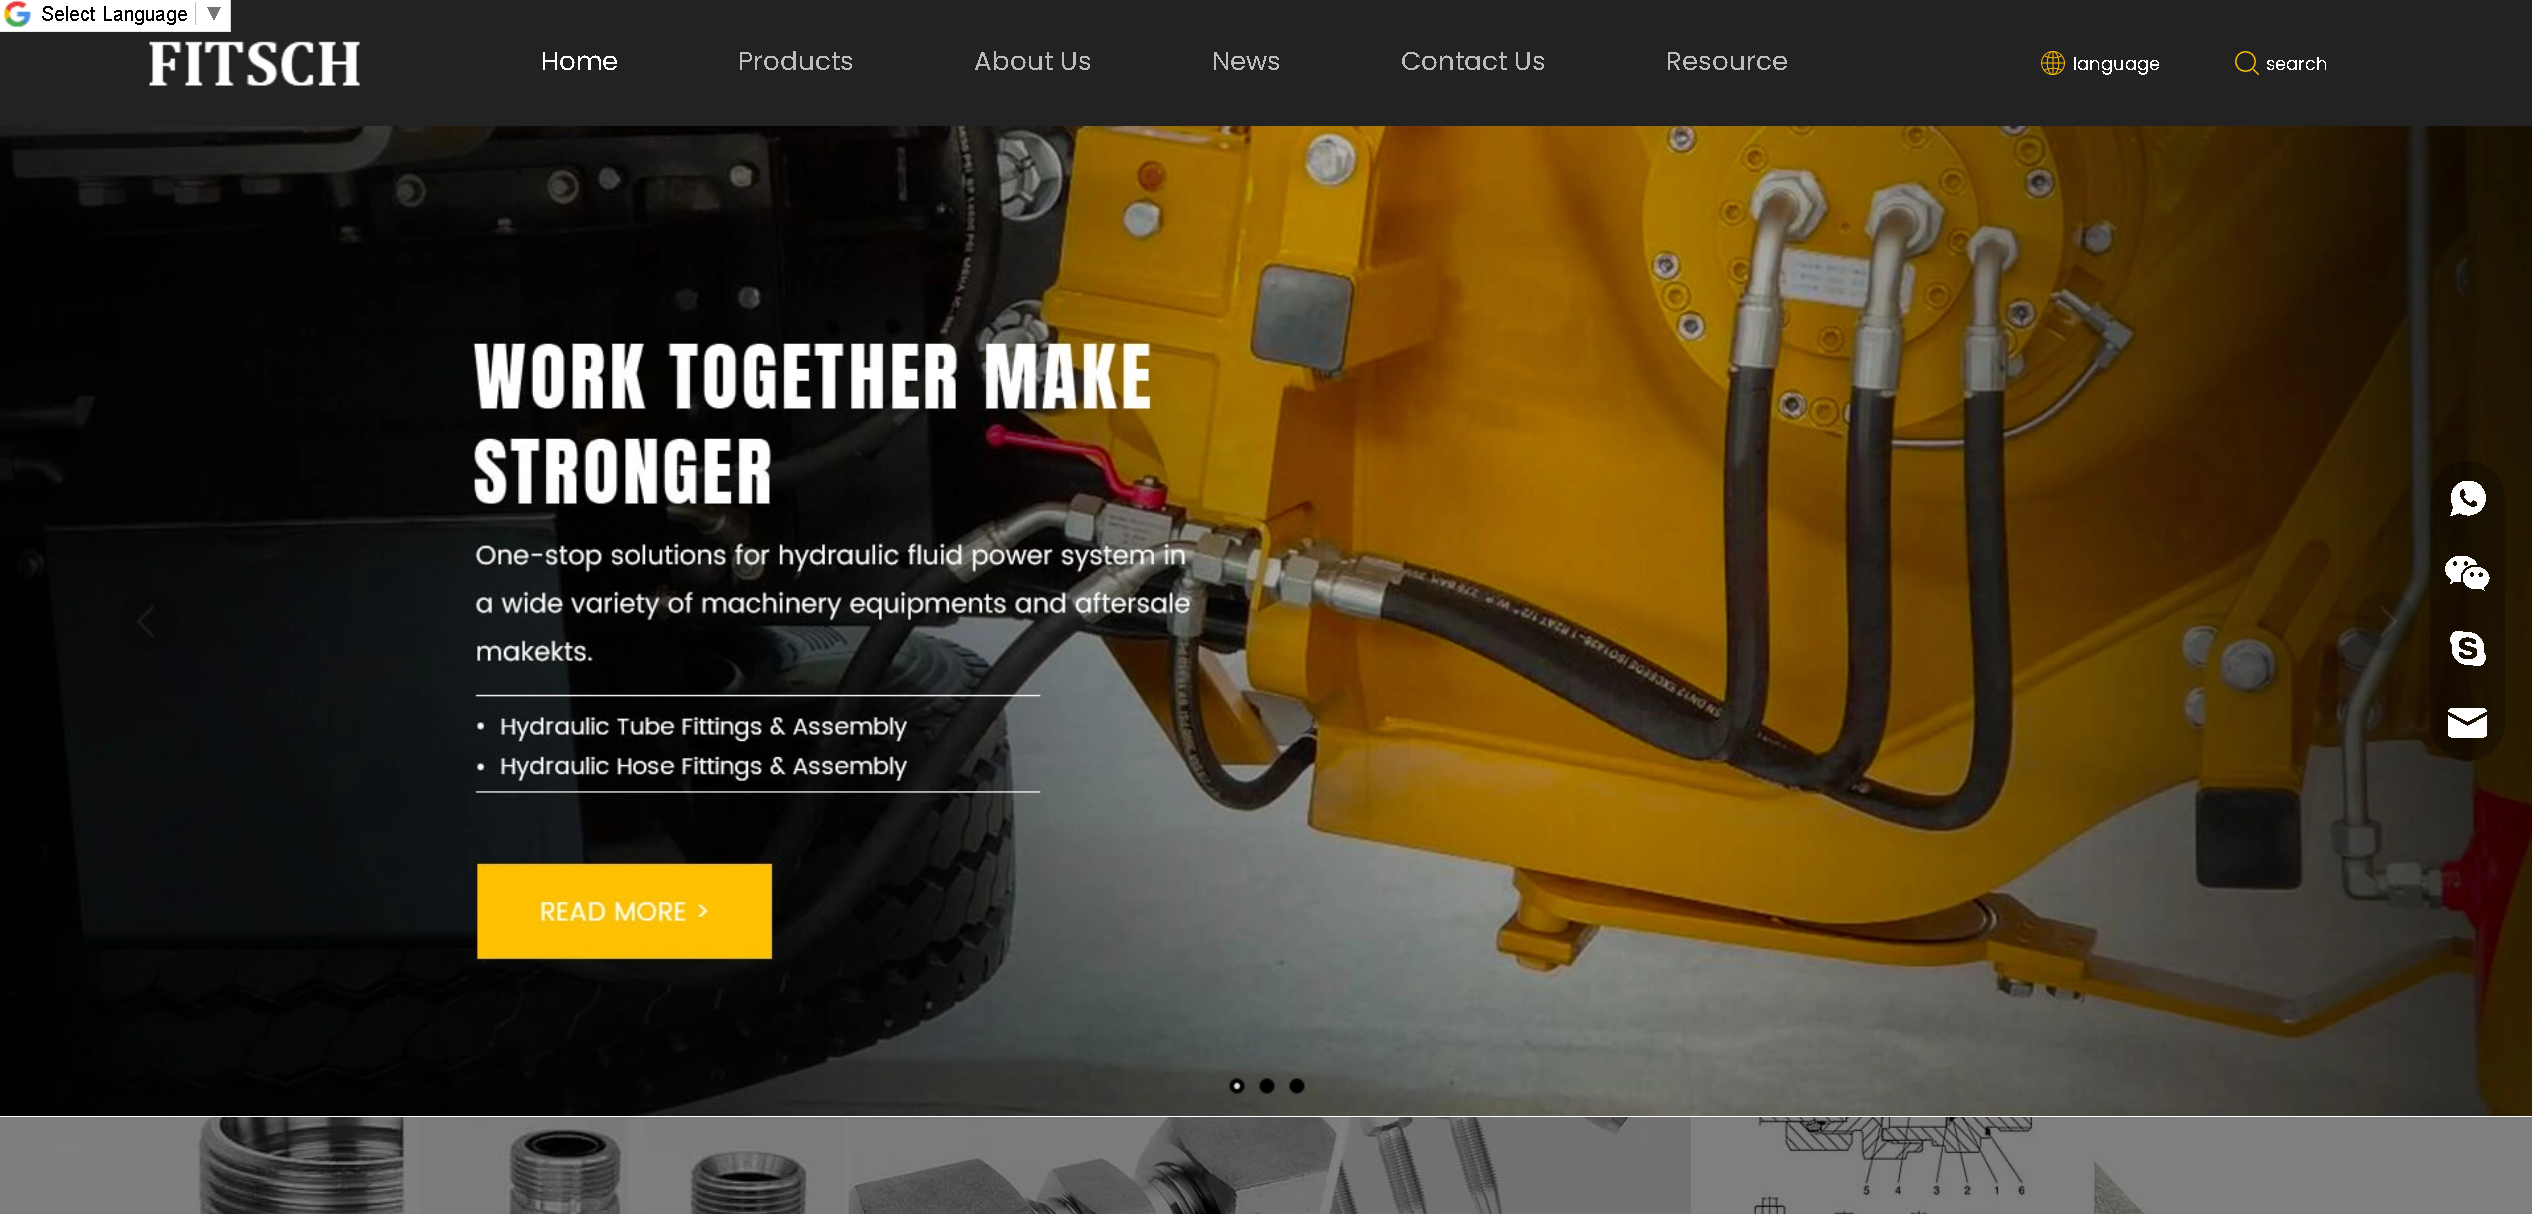Open the Skype contact icon
The image size is (2532, 1214).
[x=2467, y=648]
